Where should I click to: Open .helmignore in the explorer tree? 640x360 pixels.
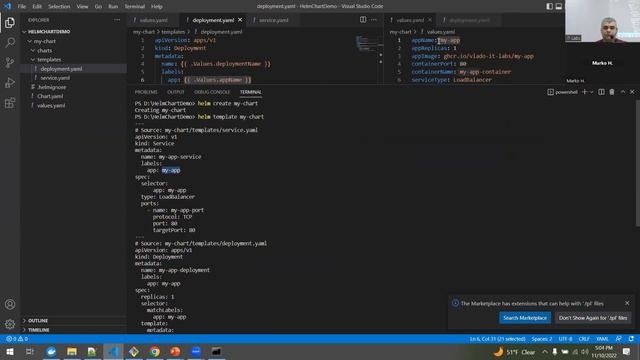click(52, 87)
